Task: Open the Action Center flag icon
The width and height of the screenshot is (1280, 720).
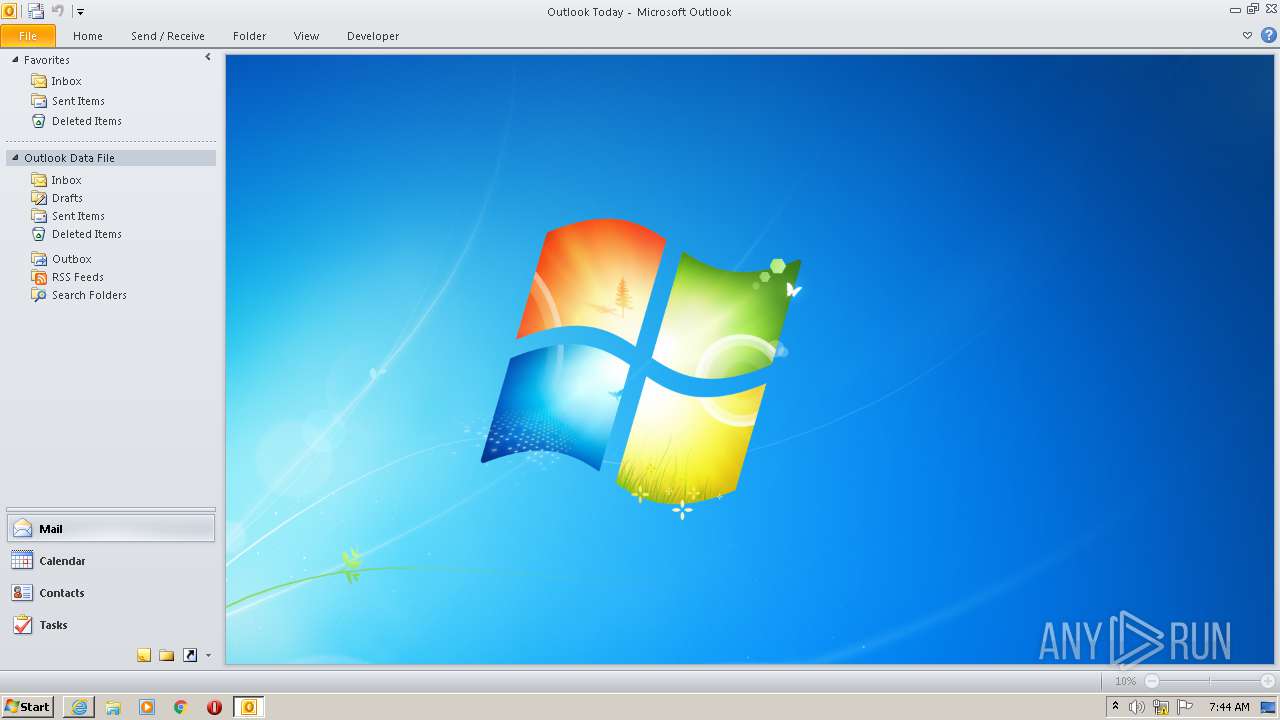Action: [x=1185, y=707]
